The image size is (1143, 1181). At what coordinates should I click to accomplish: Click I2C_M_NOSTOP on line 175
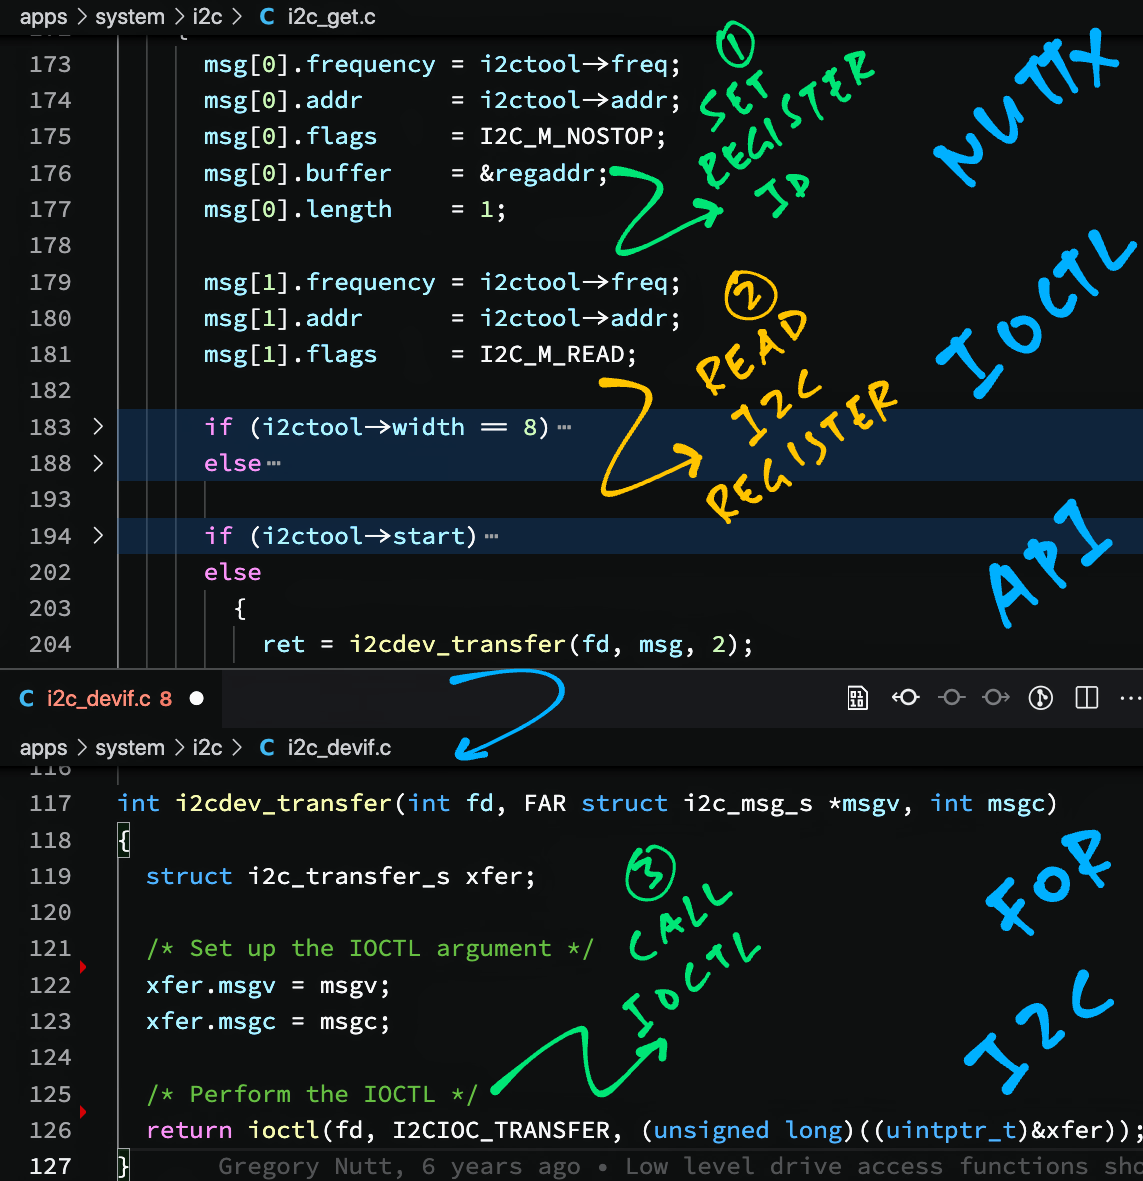[566, 136]
